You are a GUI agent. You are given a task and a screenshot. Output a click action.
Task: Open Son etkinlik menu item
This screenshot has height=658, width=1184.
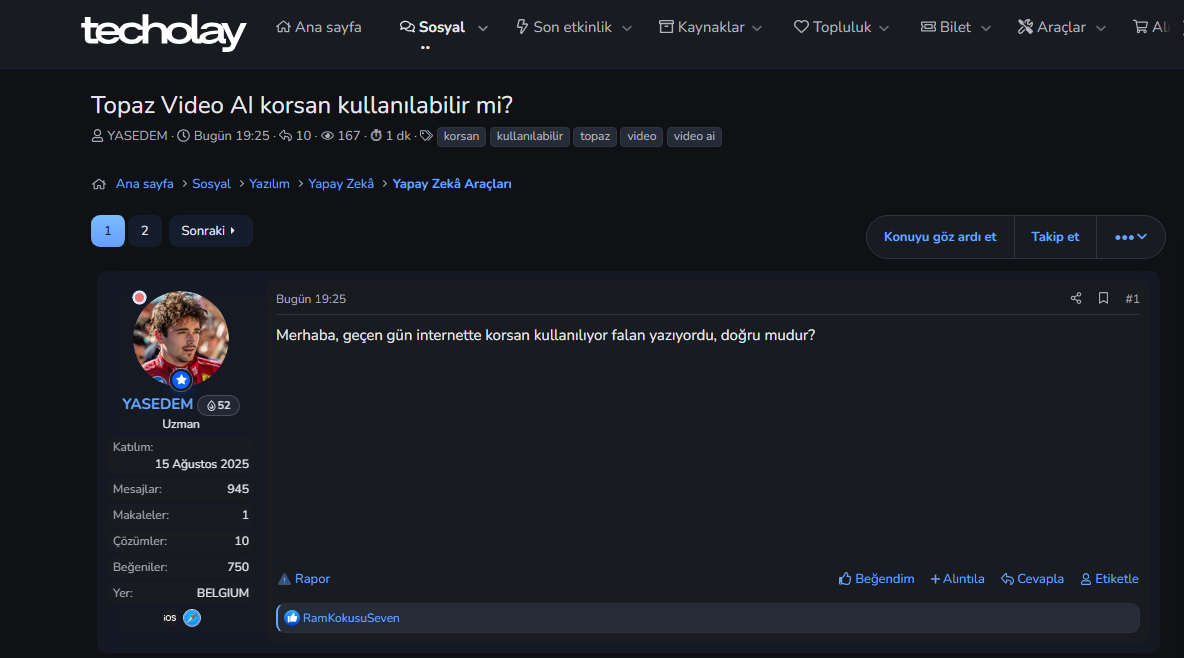[563, 27]
